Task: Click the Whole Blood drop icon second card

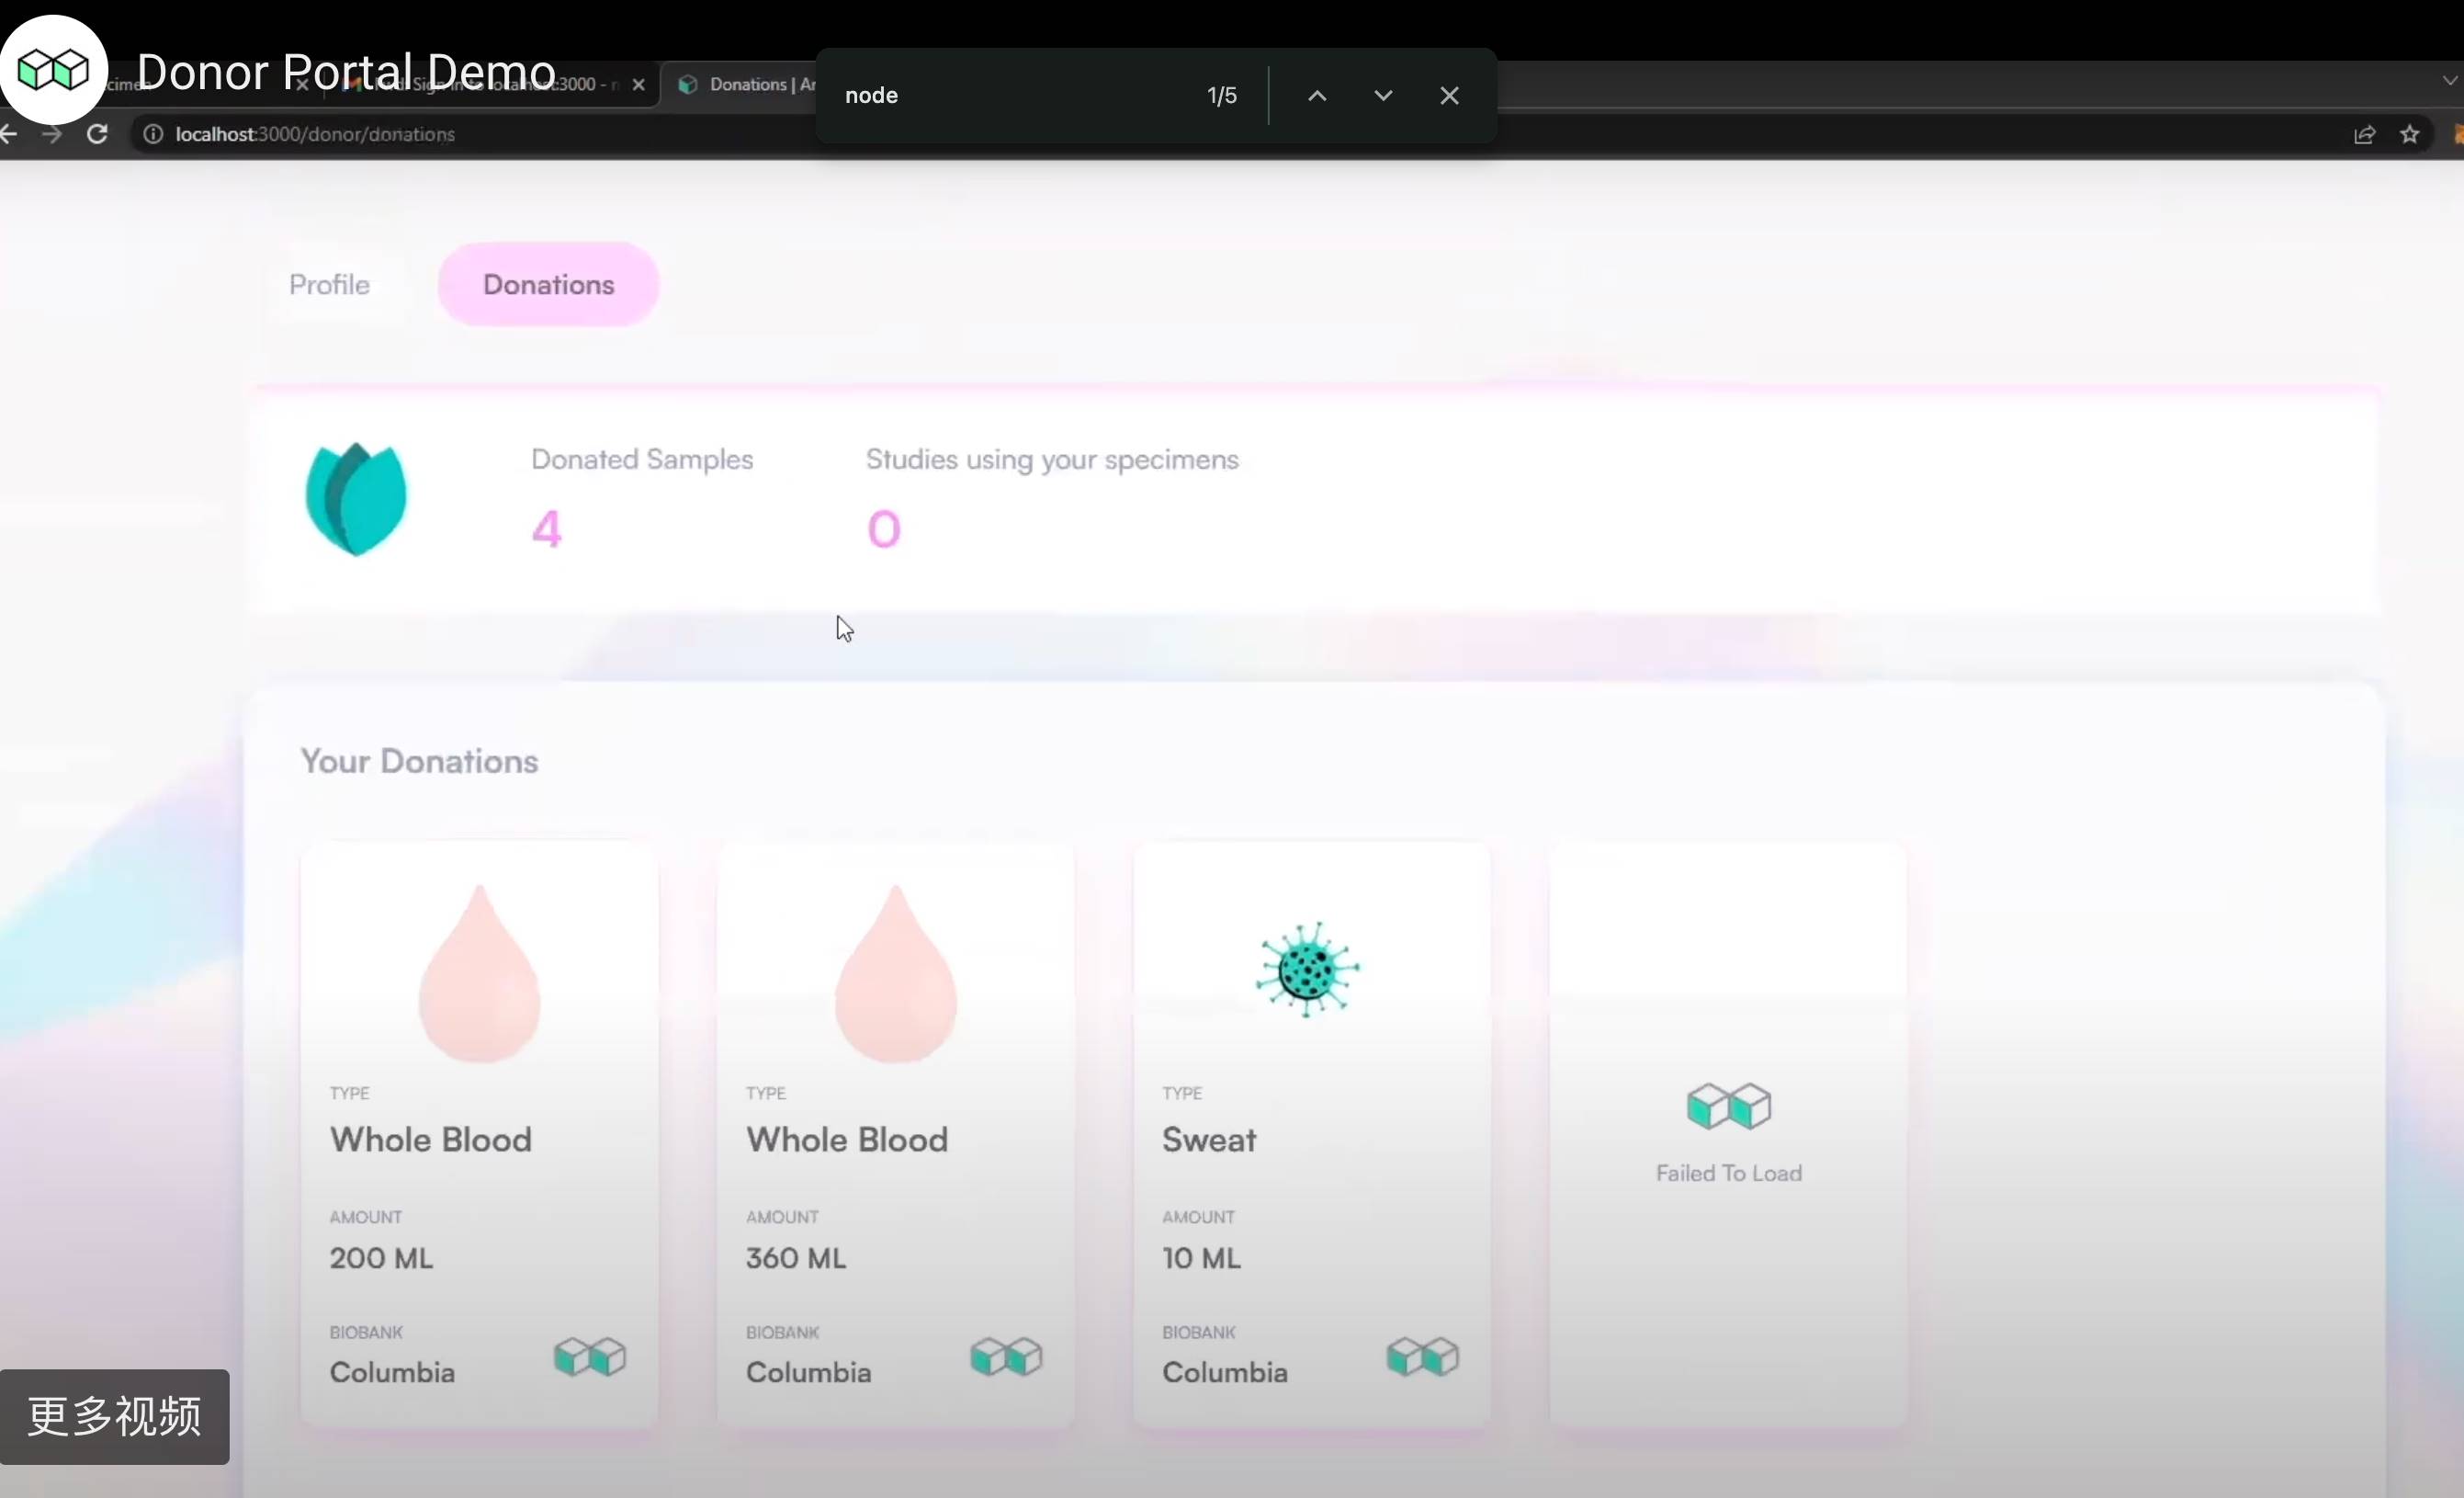Action: 896,973
